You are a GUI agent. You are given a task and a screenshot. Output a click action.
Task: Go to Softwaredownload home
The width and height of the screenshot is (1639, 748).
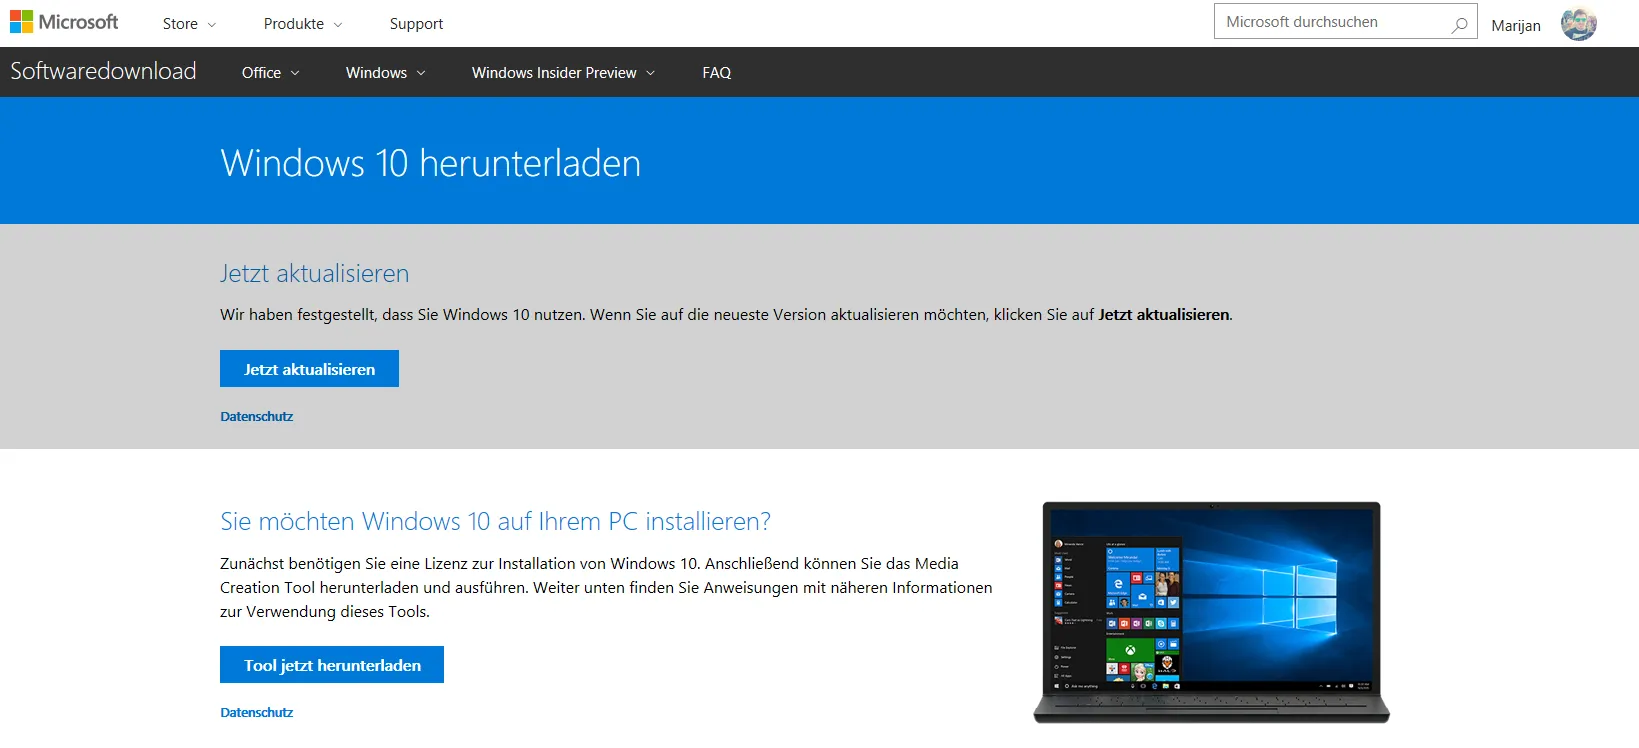(103, 71)
